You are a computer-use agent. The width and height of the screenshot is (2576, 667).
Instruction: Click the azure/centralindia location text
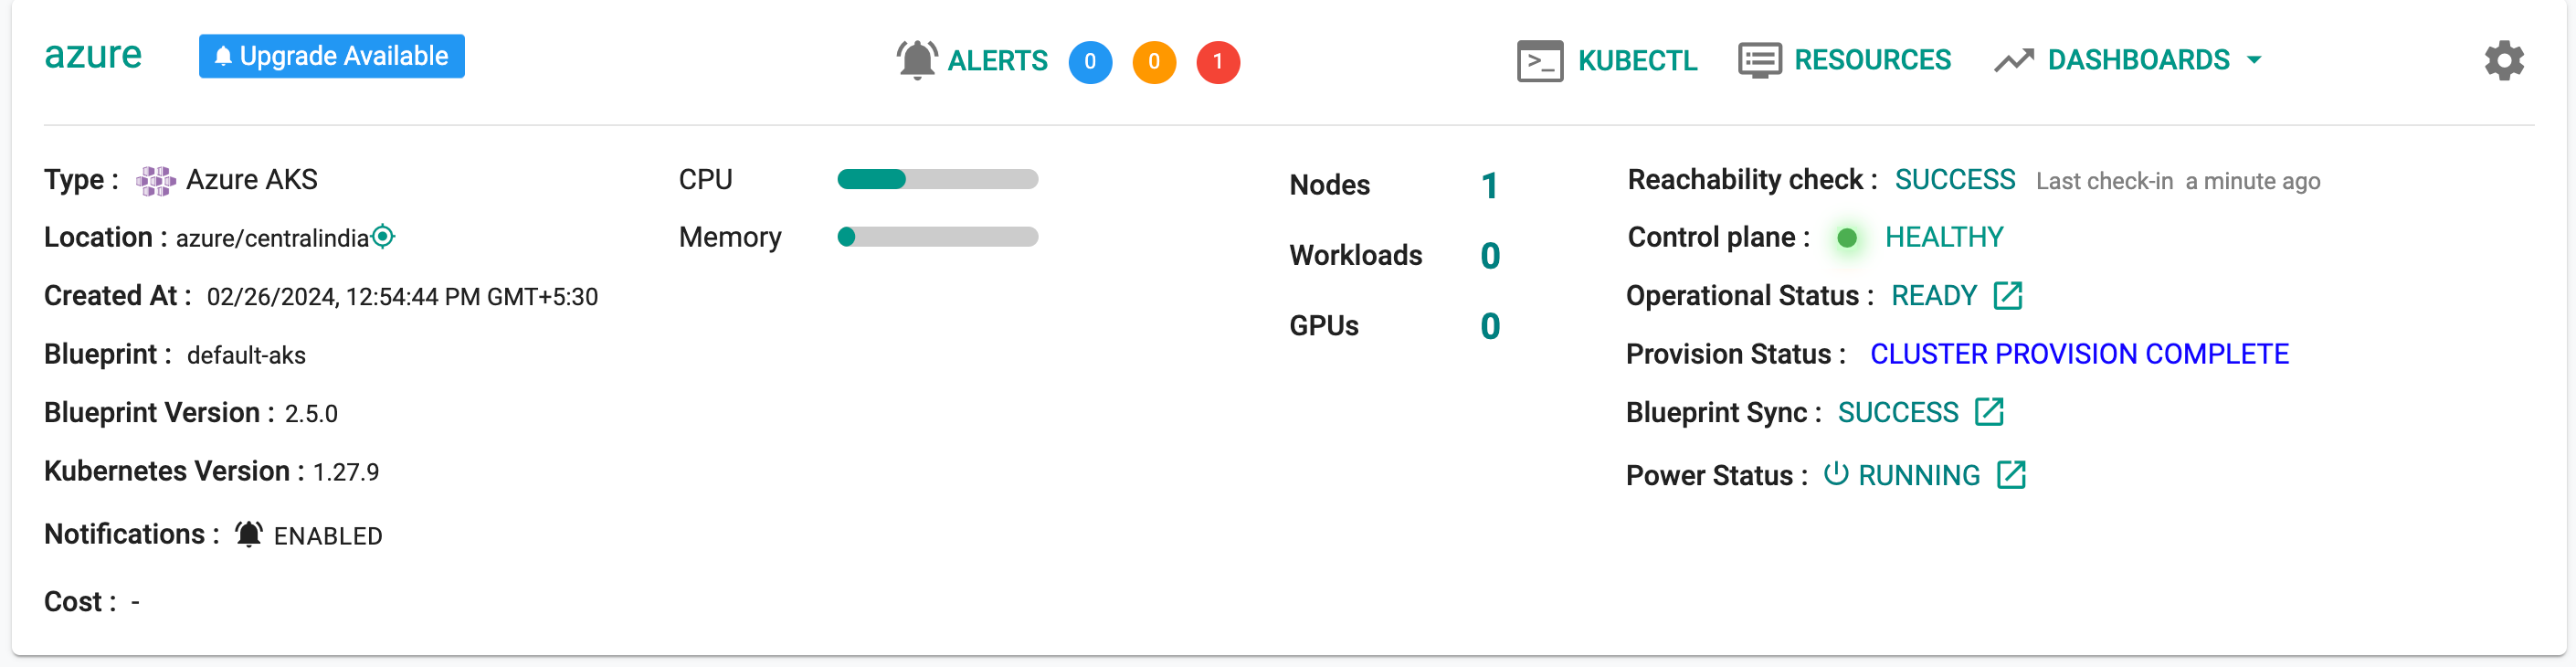272,239
